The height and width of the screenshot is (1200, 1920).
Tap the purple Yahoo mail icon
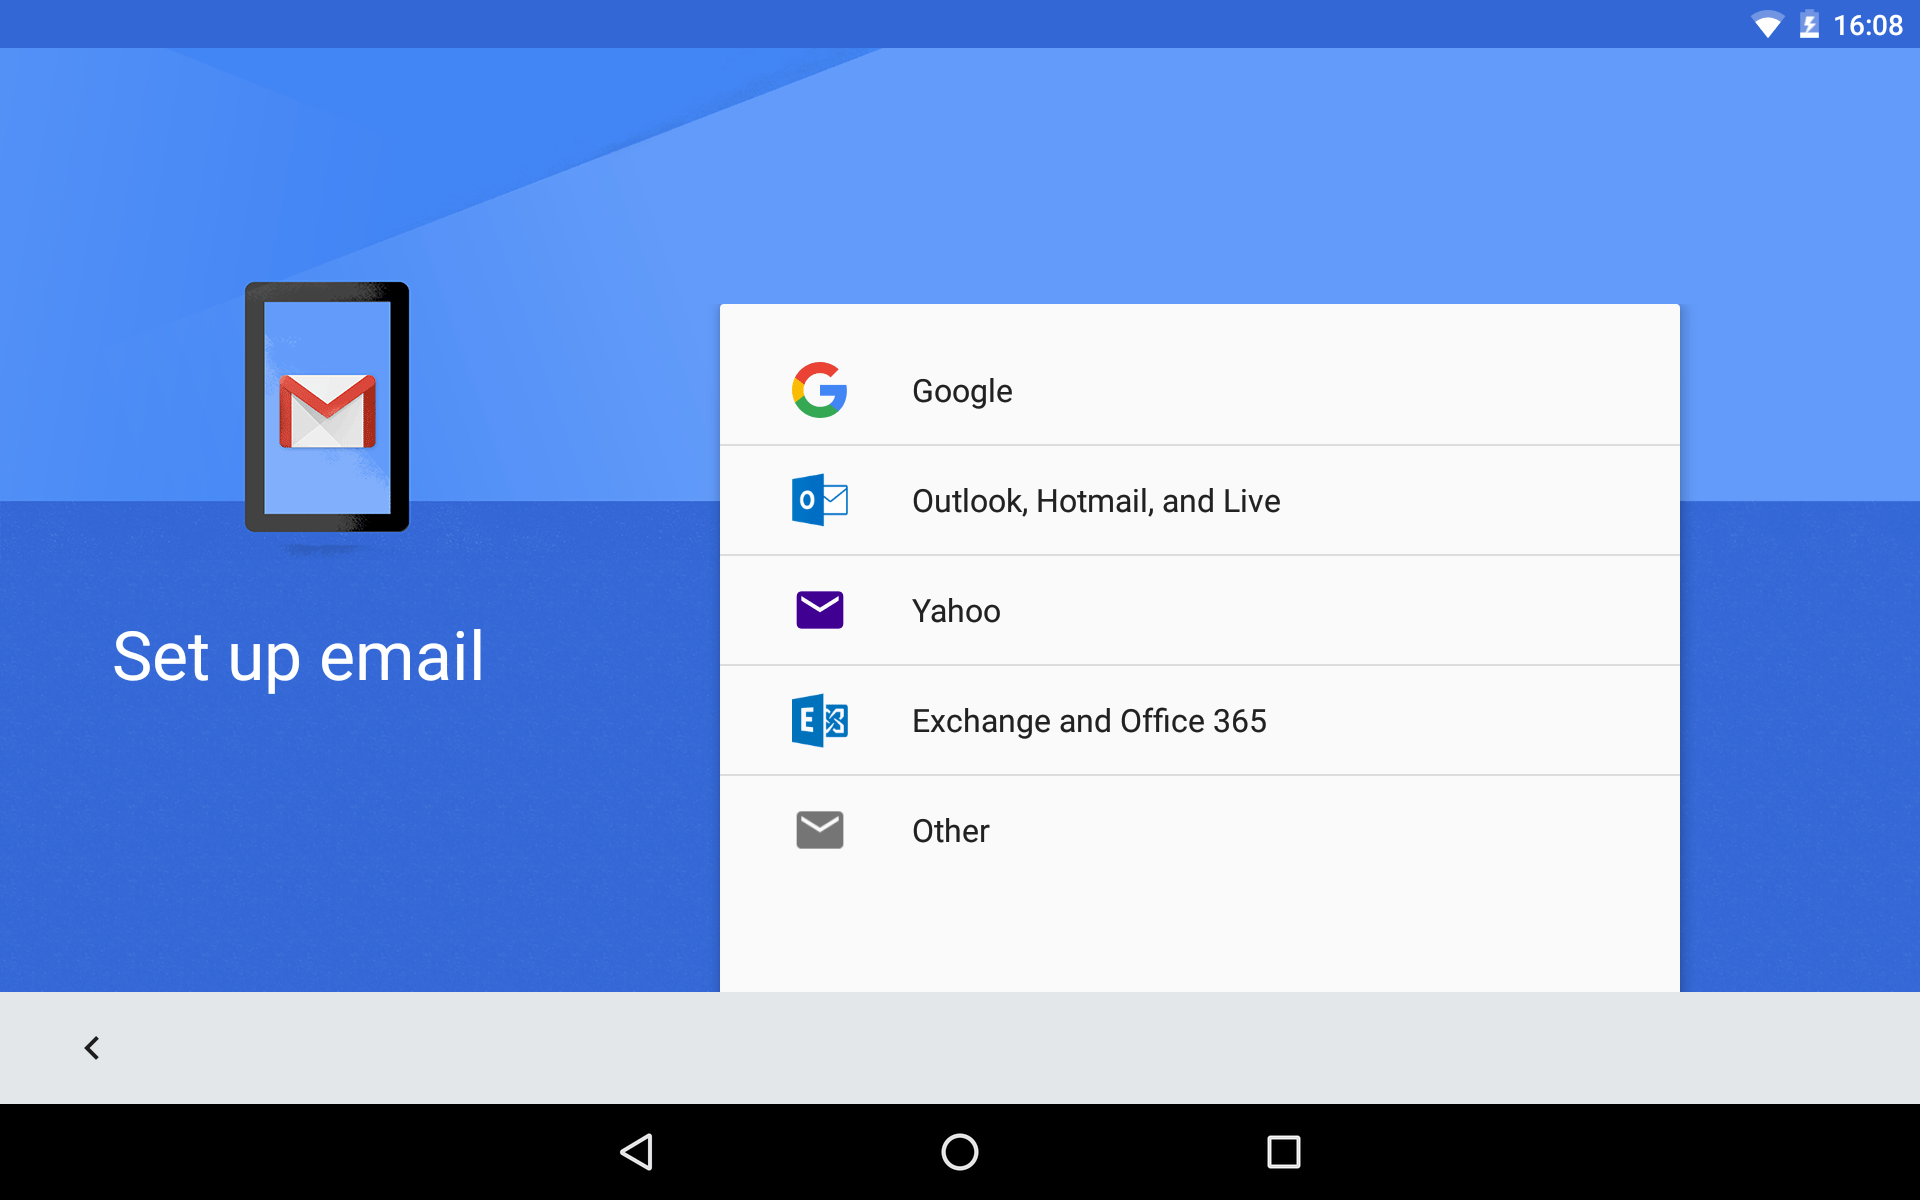tap(819, 610)
